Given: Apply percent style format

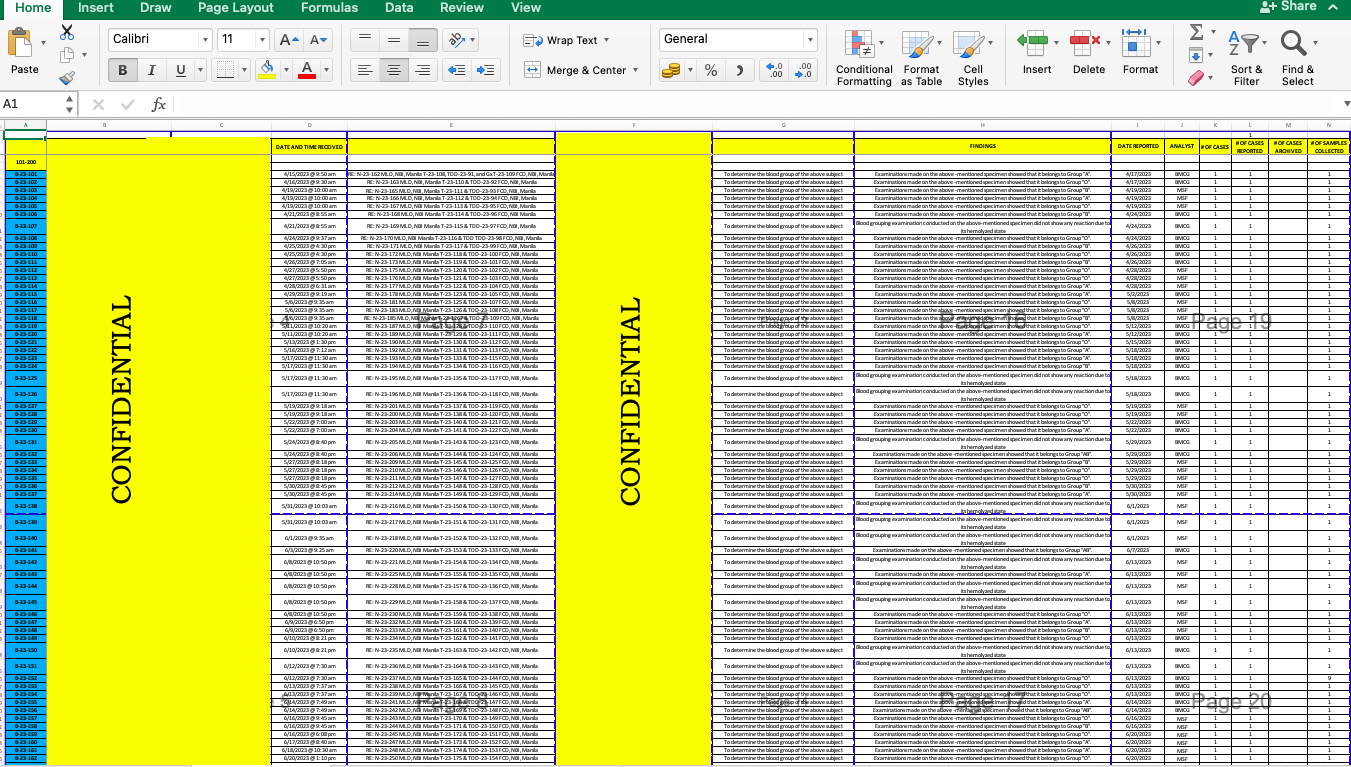Looking at the screenshot, I should (x=711, y=70).
